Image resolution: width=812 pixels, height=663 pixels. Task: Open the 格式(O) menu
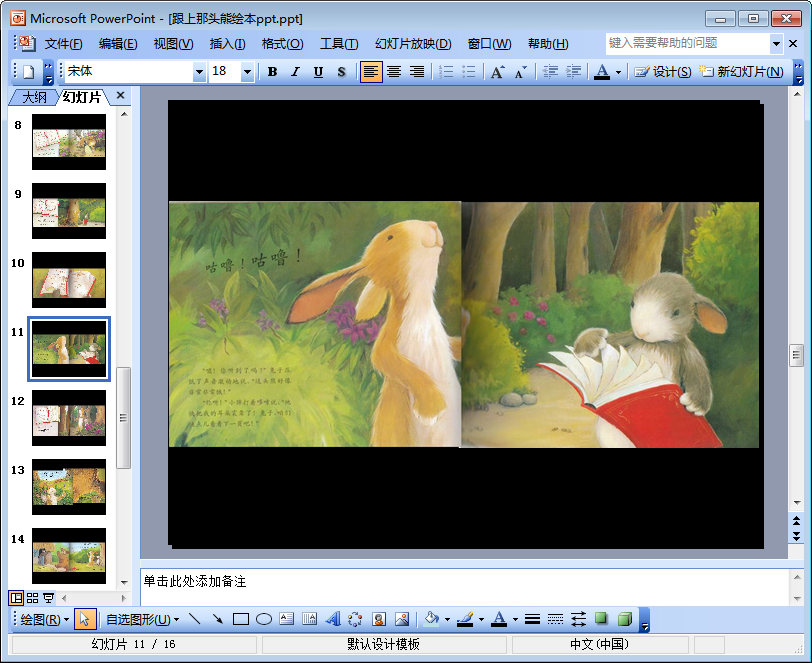click(282, 44)
